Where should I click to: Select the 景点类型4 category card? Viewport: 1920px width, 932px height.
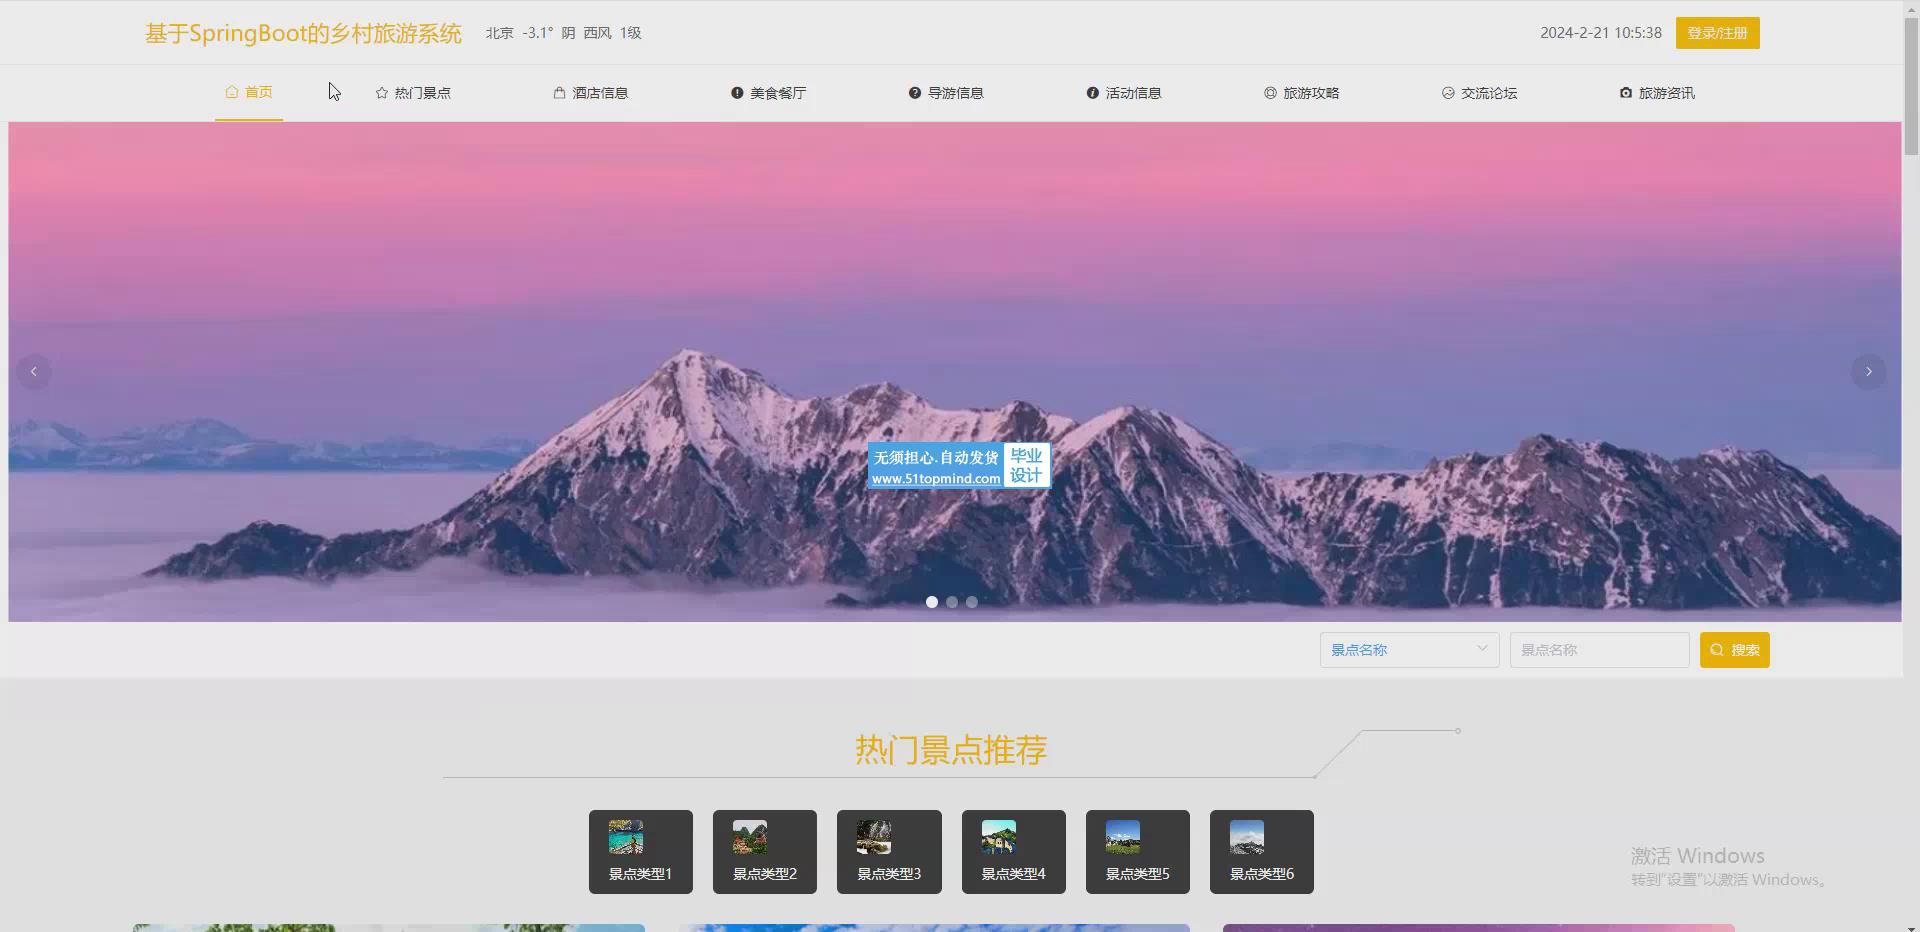pyautogui.click(x=1014, y=852)
